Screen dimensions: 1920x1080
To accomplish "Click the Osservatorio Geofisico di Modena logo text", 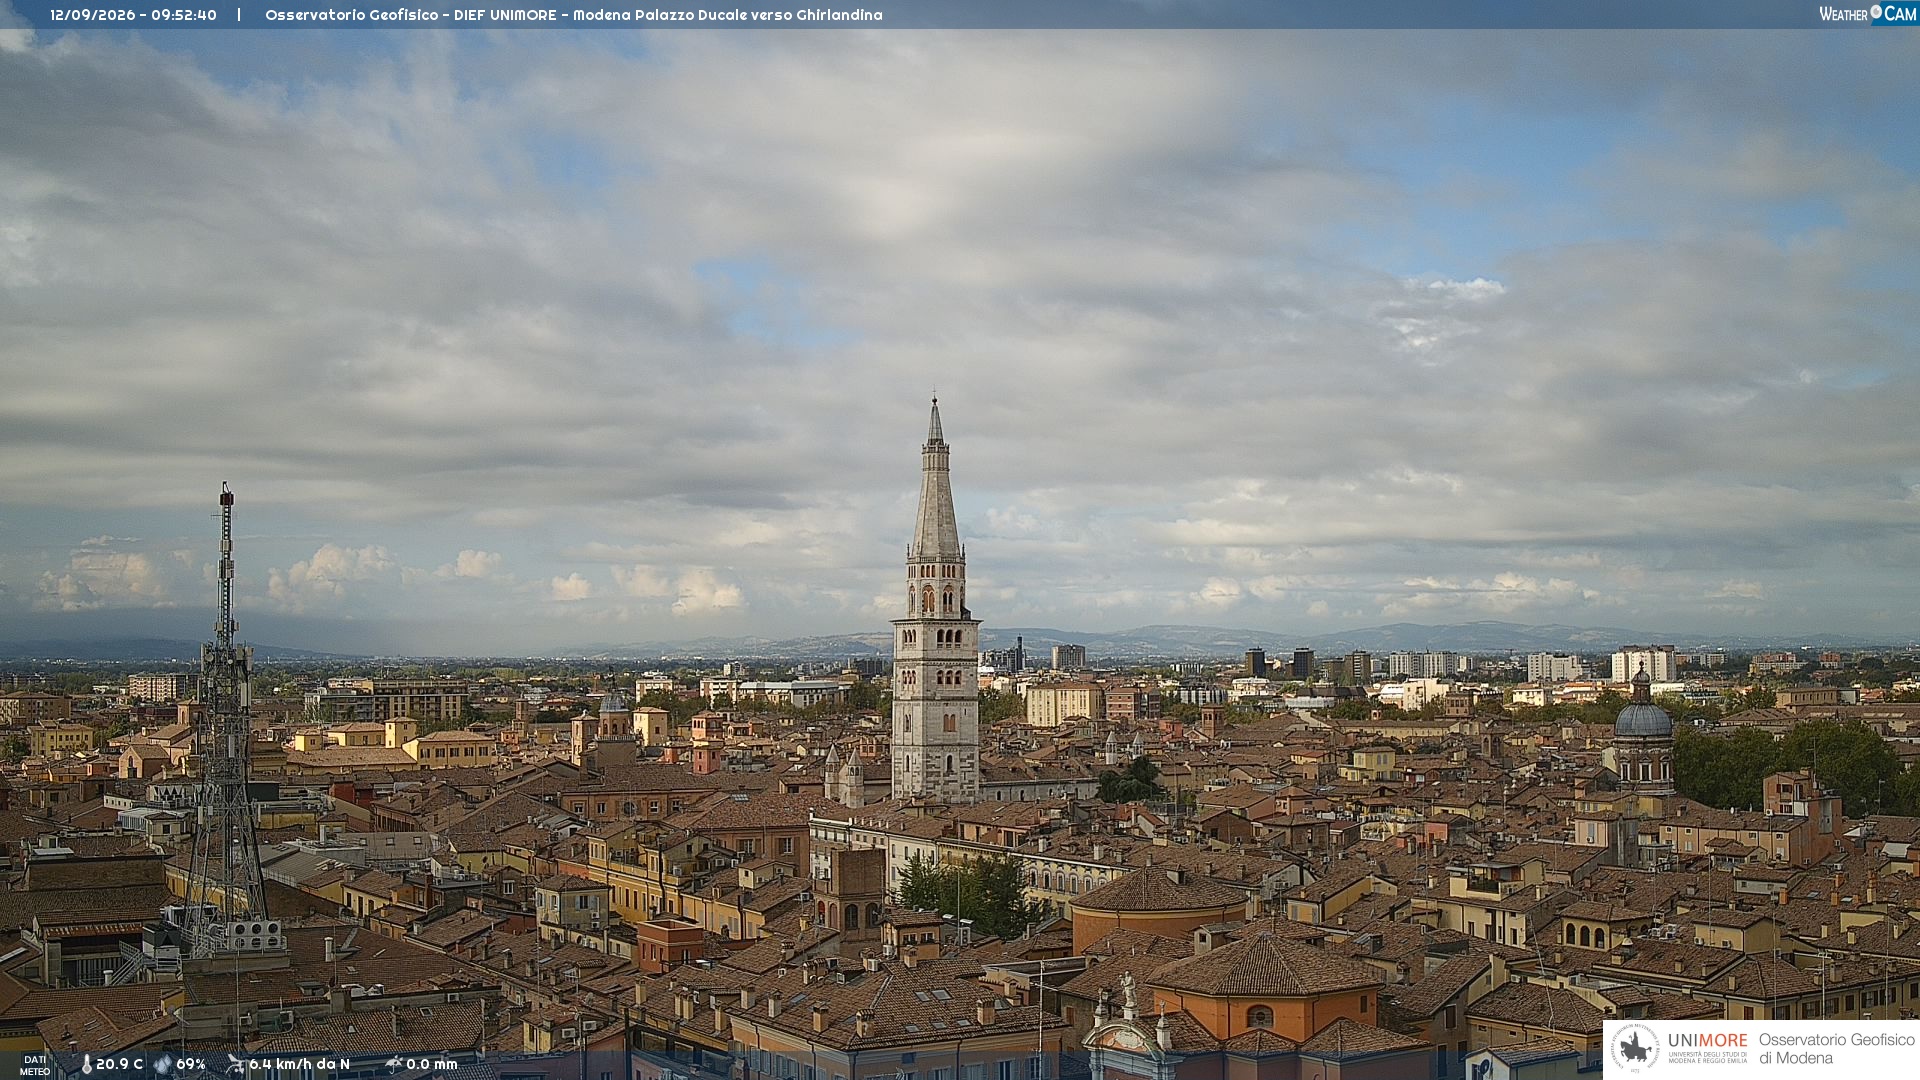I will tap(1836, 1049).
